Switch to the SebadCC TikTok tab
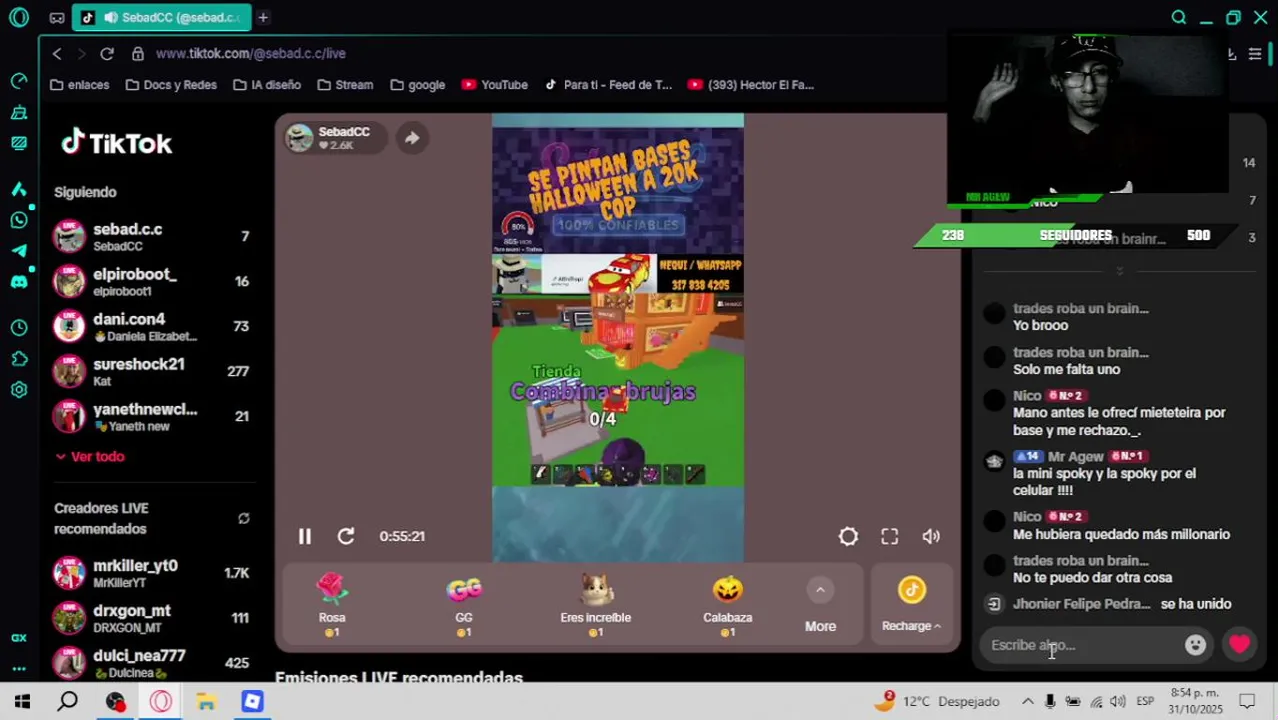 (162, 17)
